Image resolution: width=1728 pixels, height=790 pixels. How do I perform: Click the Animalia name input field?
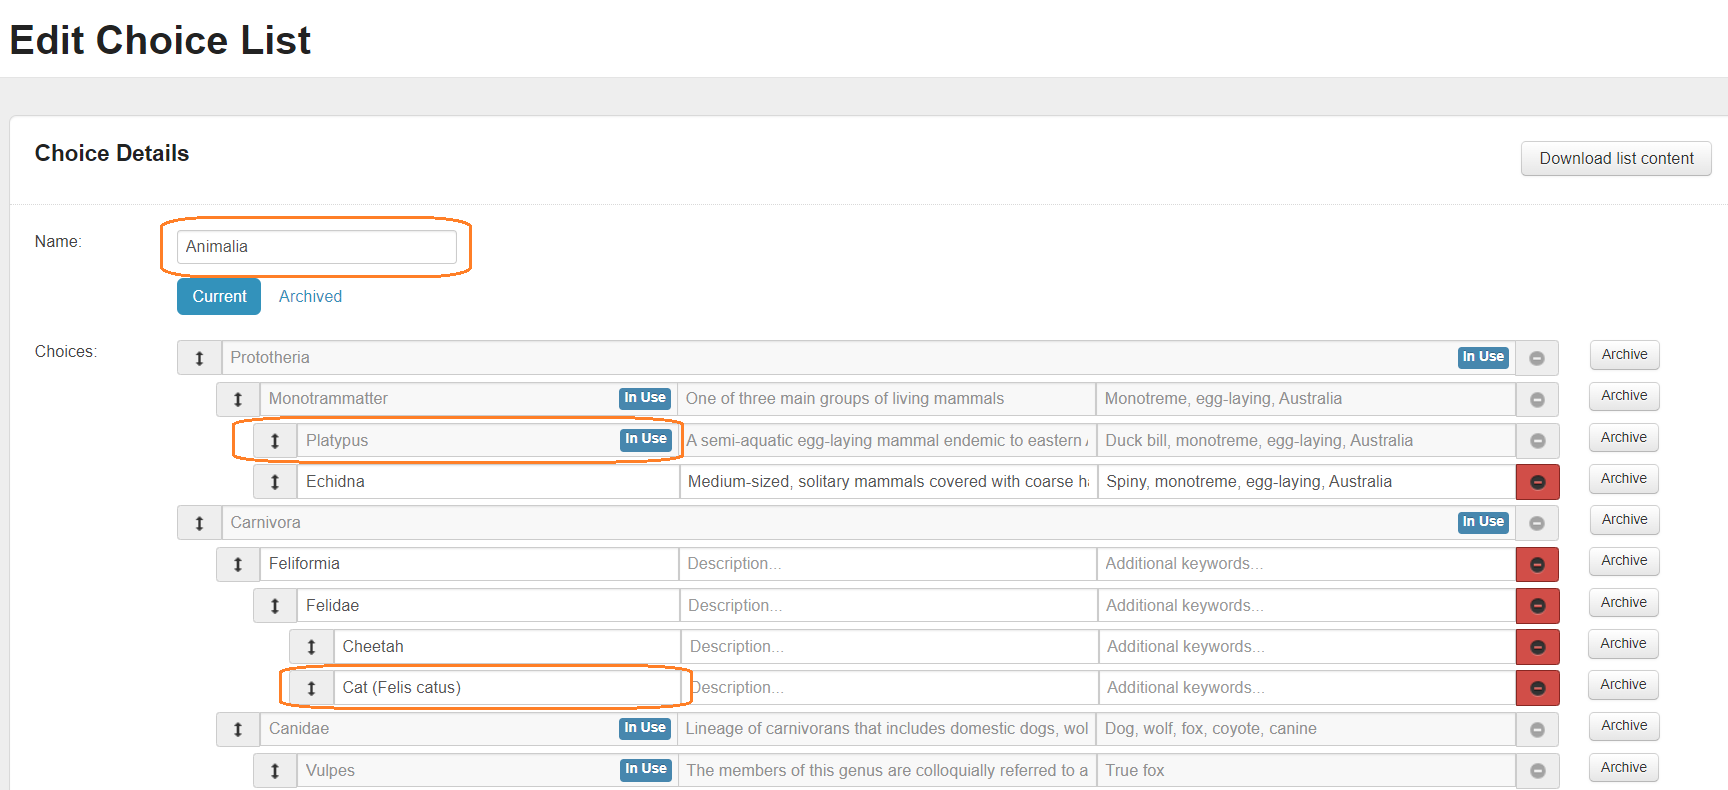click(316, 247)
